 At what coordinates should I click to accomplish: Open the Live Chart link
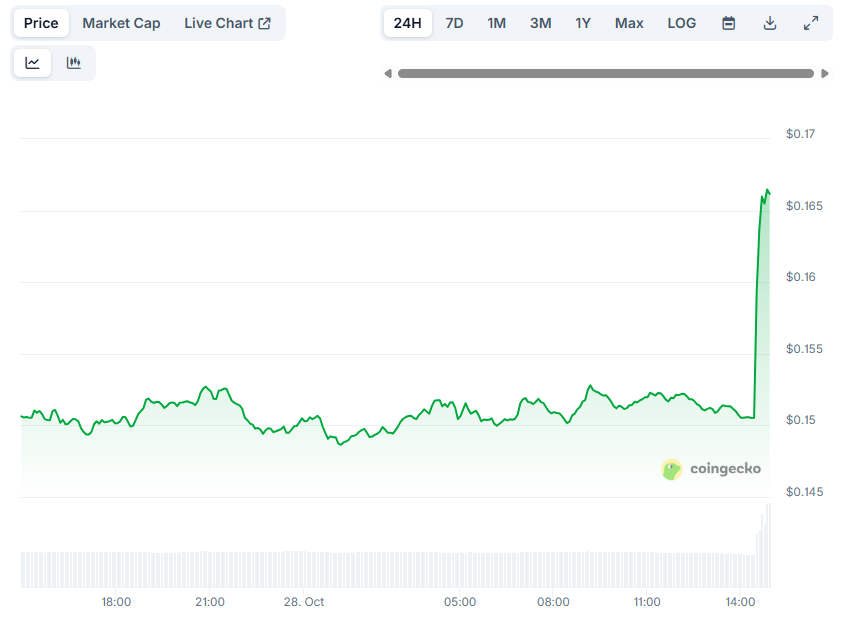(x=229, y=22)
